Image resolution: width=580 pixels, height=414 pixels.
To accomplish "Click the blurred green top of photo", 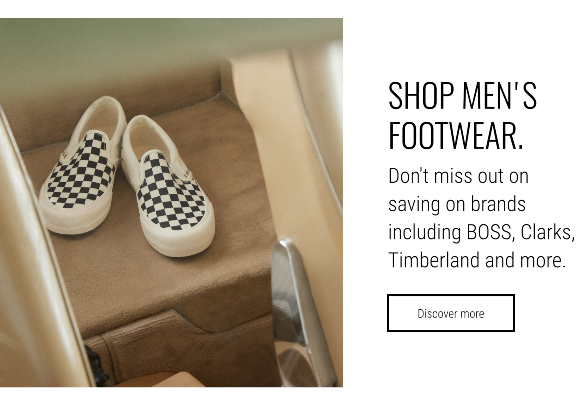I will 148,41.
